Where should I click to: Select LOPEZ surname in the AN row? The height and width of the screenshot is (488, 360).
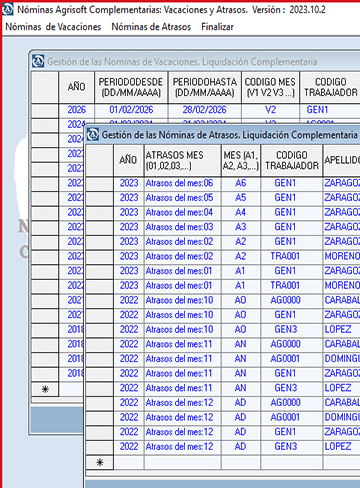tap(342, 388)
